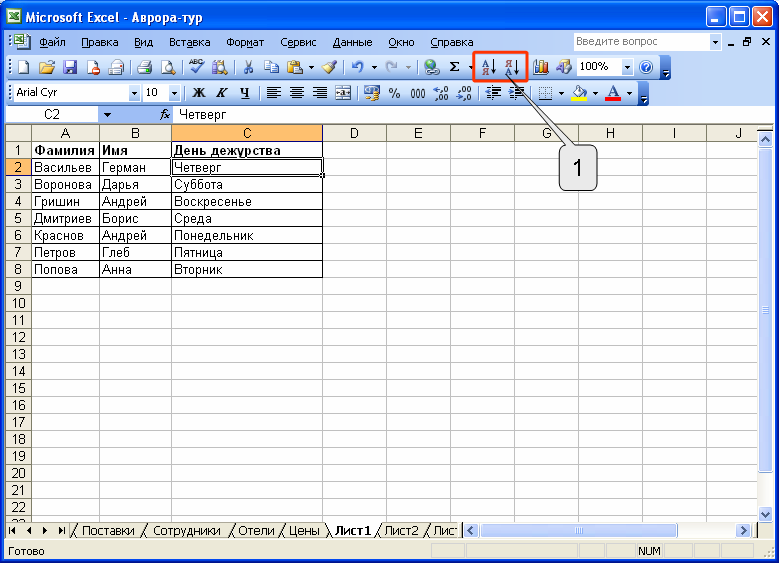Toggle Bold (Ж) formatting
The width and height of the screenshot is (779, 563).
199,93
